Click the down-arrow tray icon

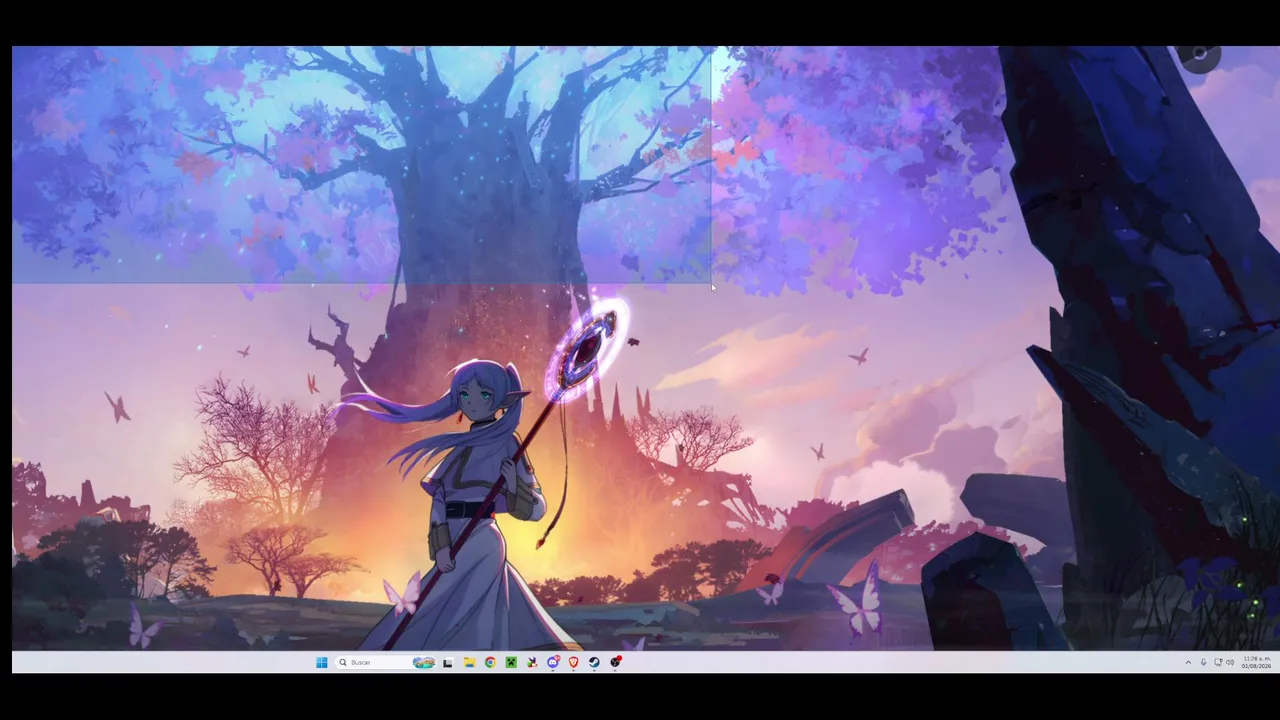(x=1203, y=662)
